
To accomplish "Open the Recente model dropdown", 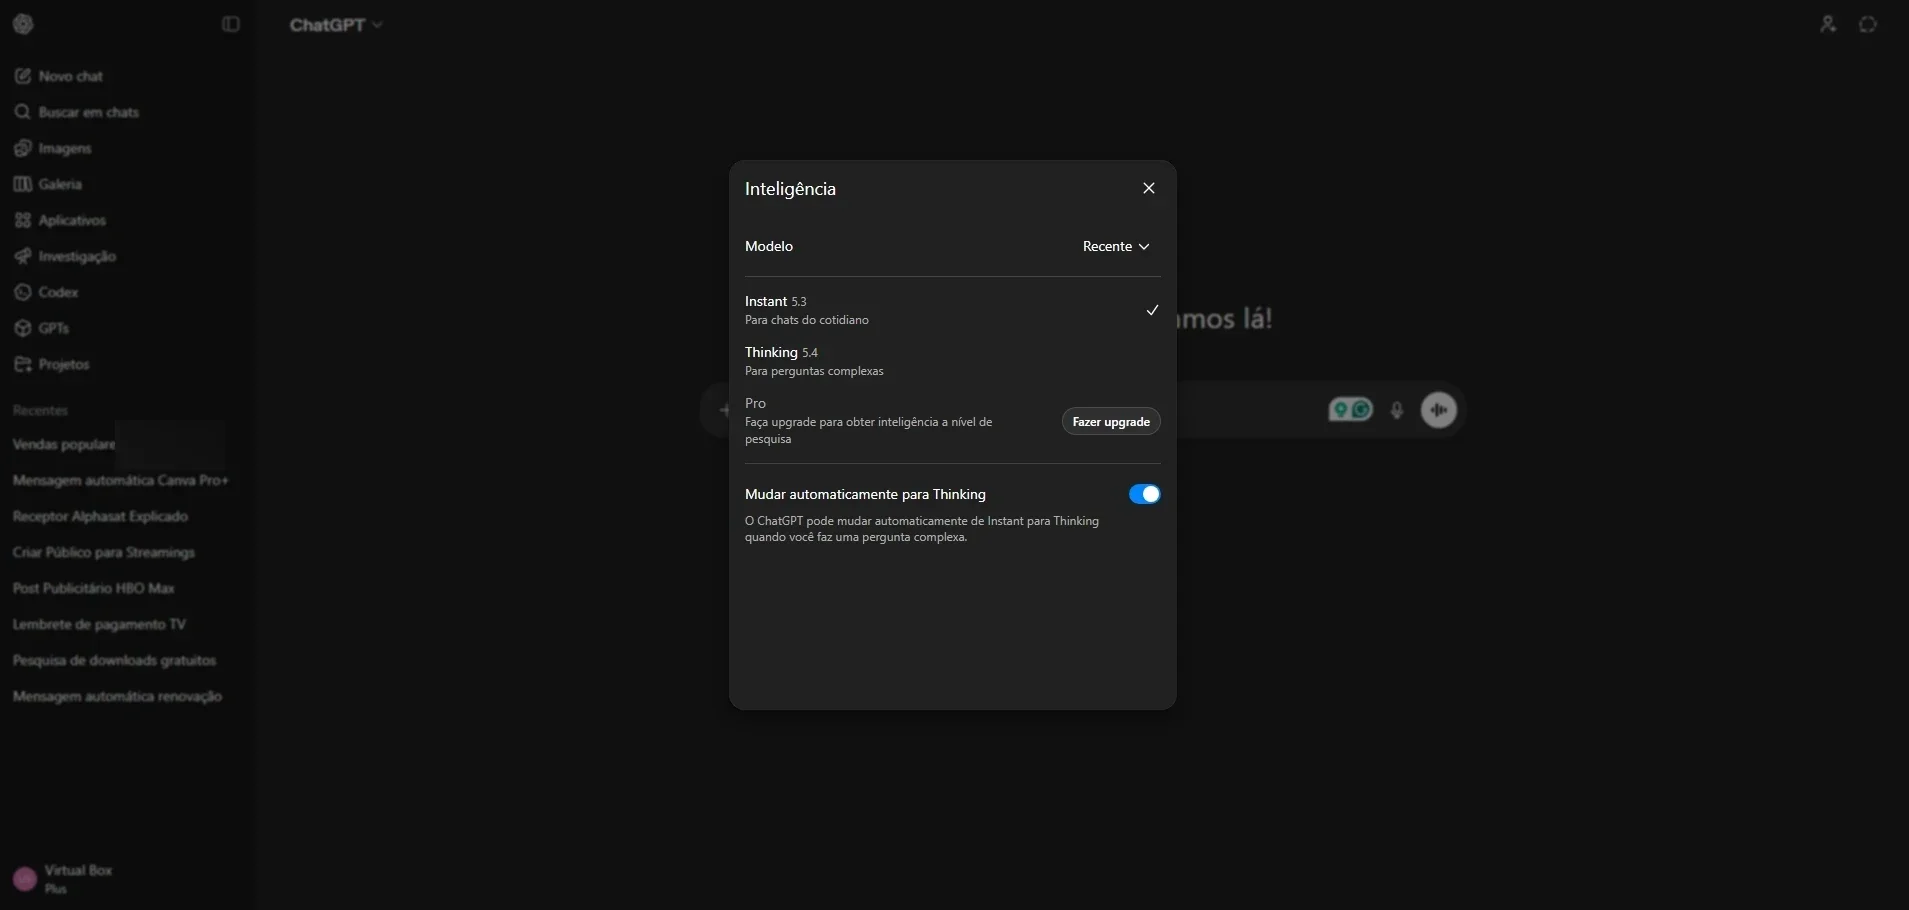I will pyautogui.click(x=1116, y=246).
